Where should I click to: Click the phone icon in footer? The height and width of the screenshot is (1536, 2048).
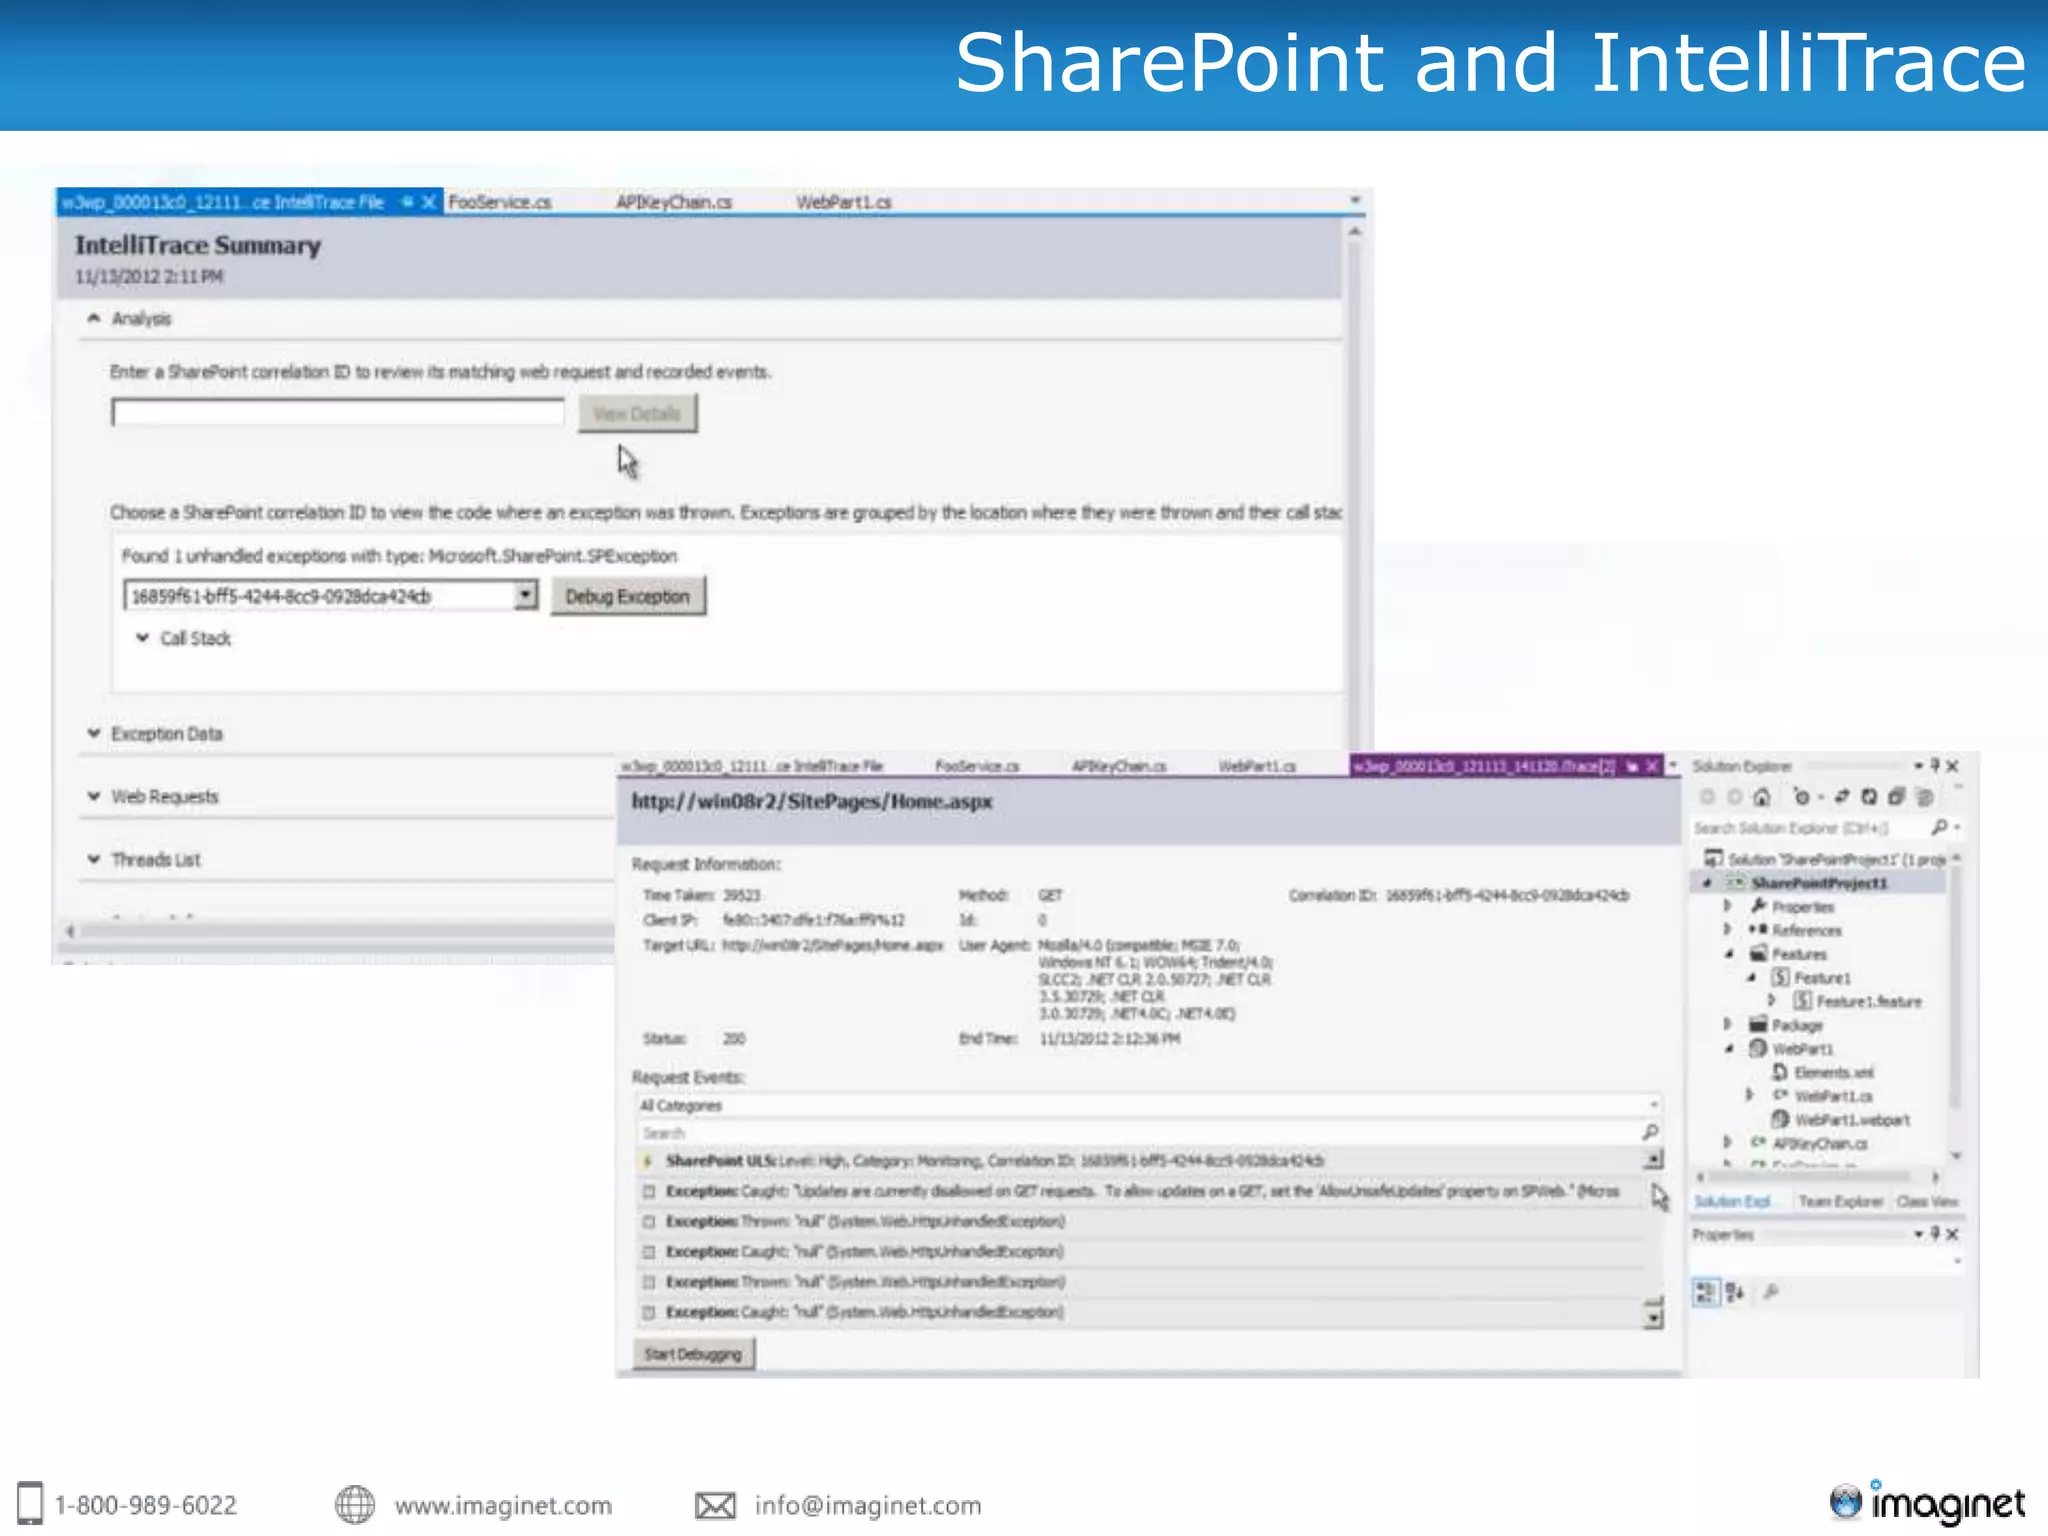(x=31, y=1503)
